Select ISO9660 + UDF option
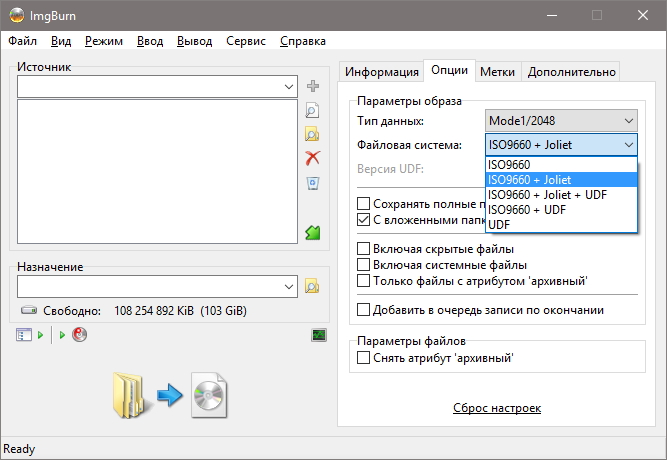This screenshot has width=667, height=460. tap(561, 209)
